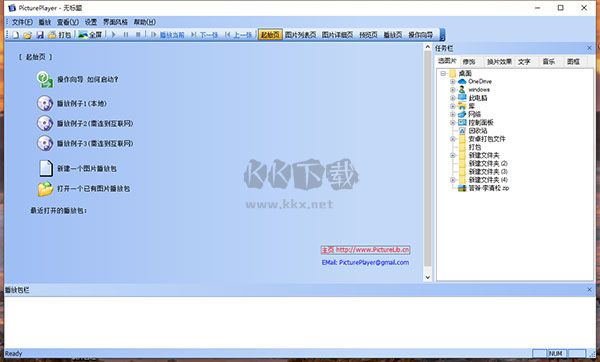Click the 打包 toolbar button
The image size is (600, 362).
[x=59, y=35]
